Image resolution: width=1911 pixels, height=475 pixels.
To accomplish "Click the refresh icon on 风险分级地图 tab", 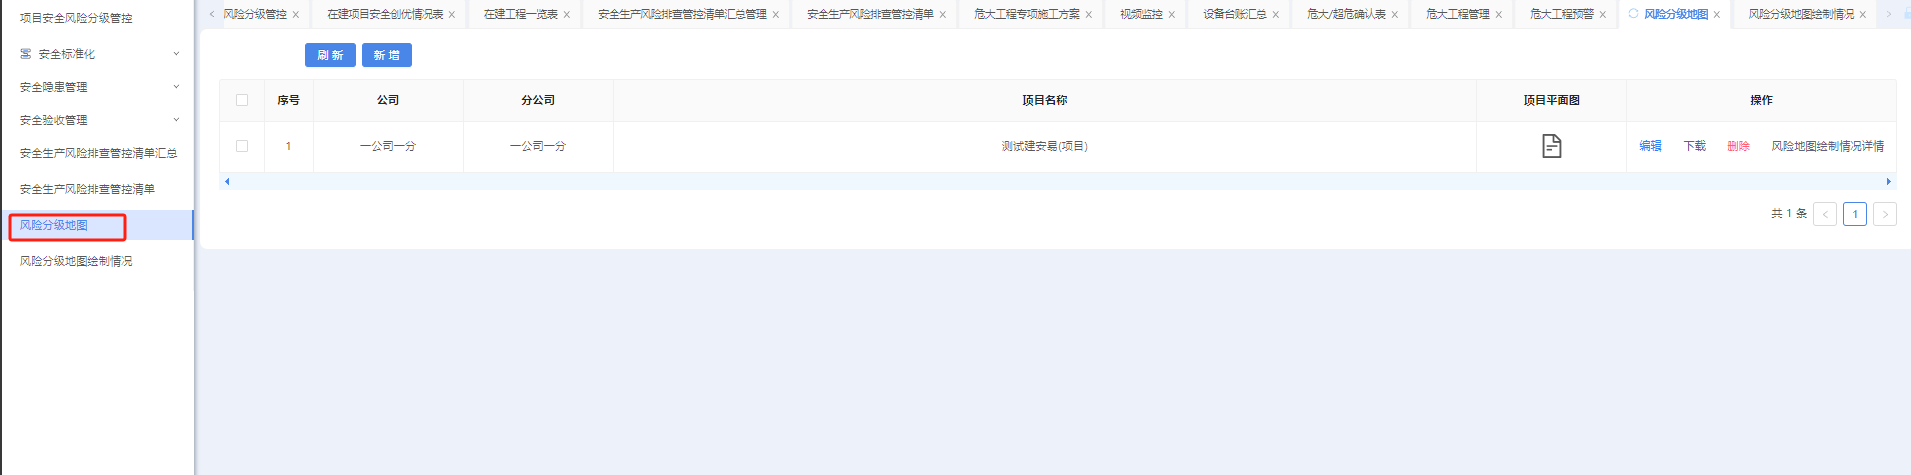I will click(1633, 14).
